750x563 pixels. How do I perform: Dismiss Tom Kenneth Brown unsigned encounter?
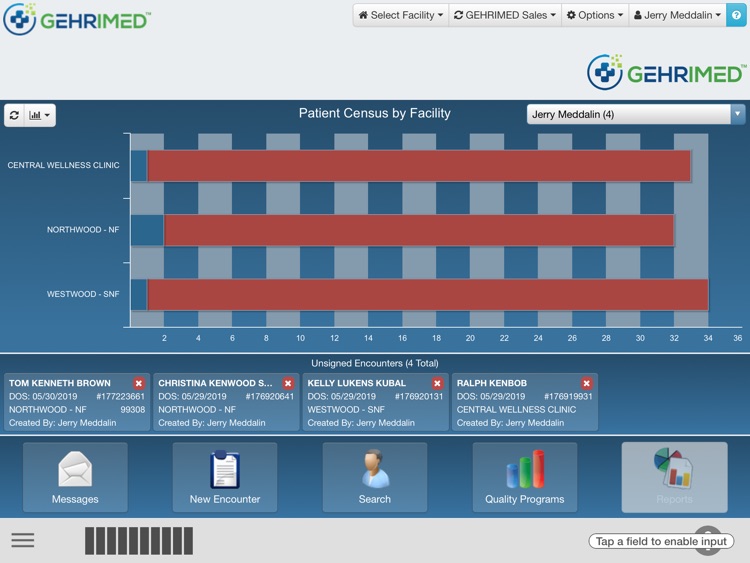tap(139, 383)
